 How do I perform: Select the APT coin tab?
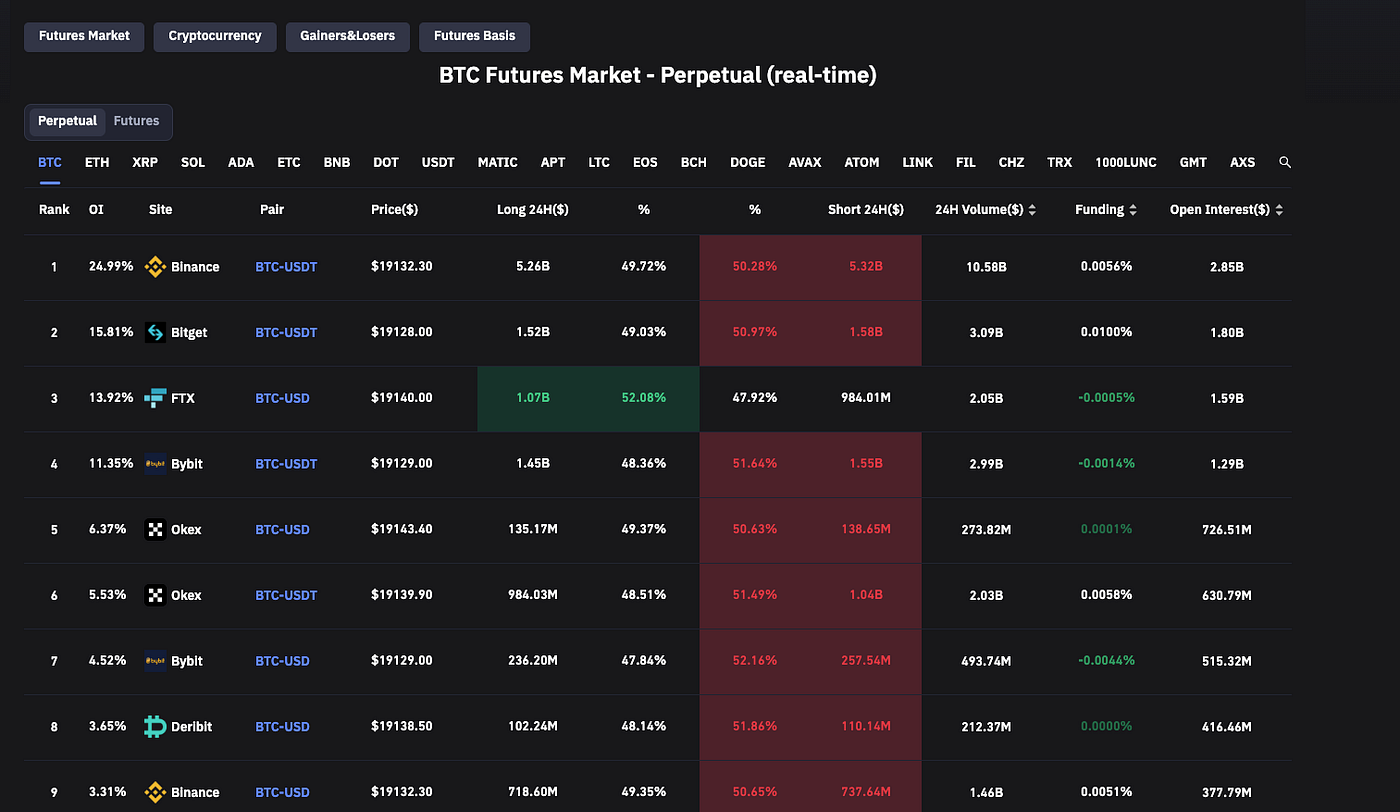point(553,162)
